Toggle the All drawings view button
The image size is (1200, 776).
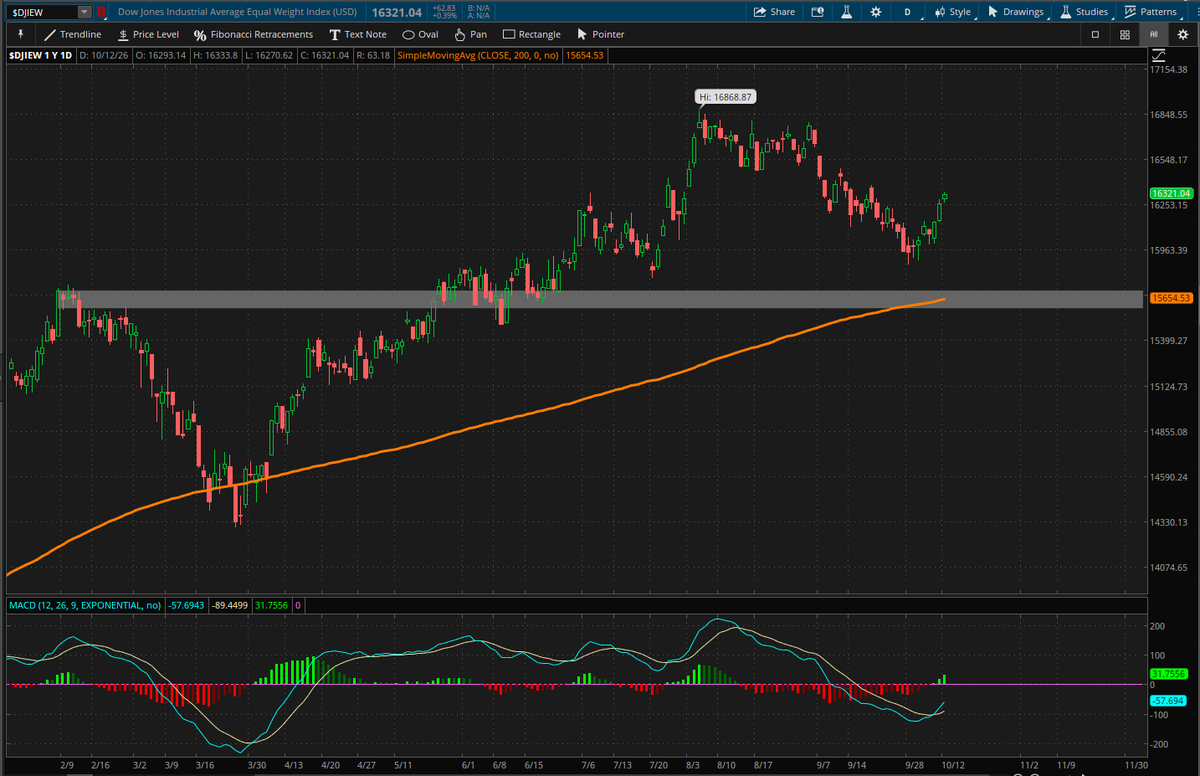tap(1154, 34)
